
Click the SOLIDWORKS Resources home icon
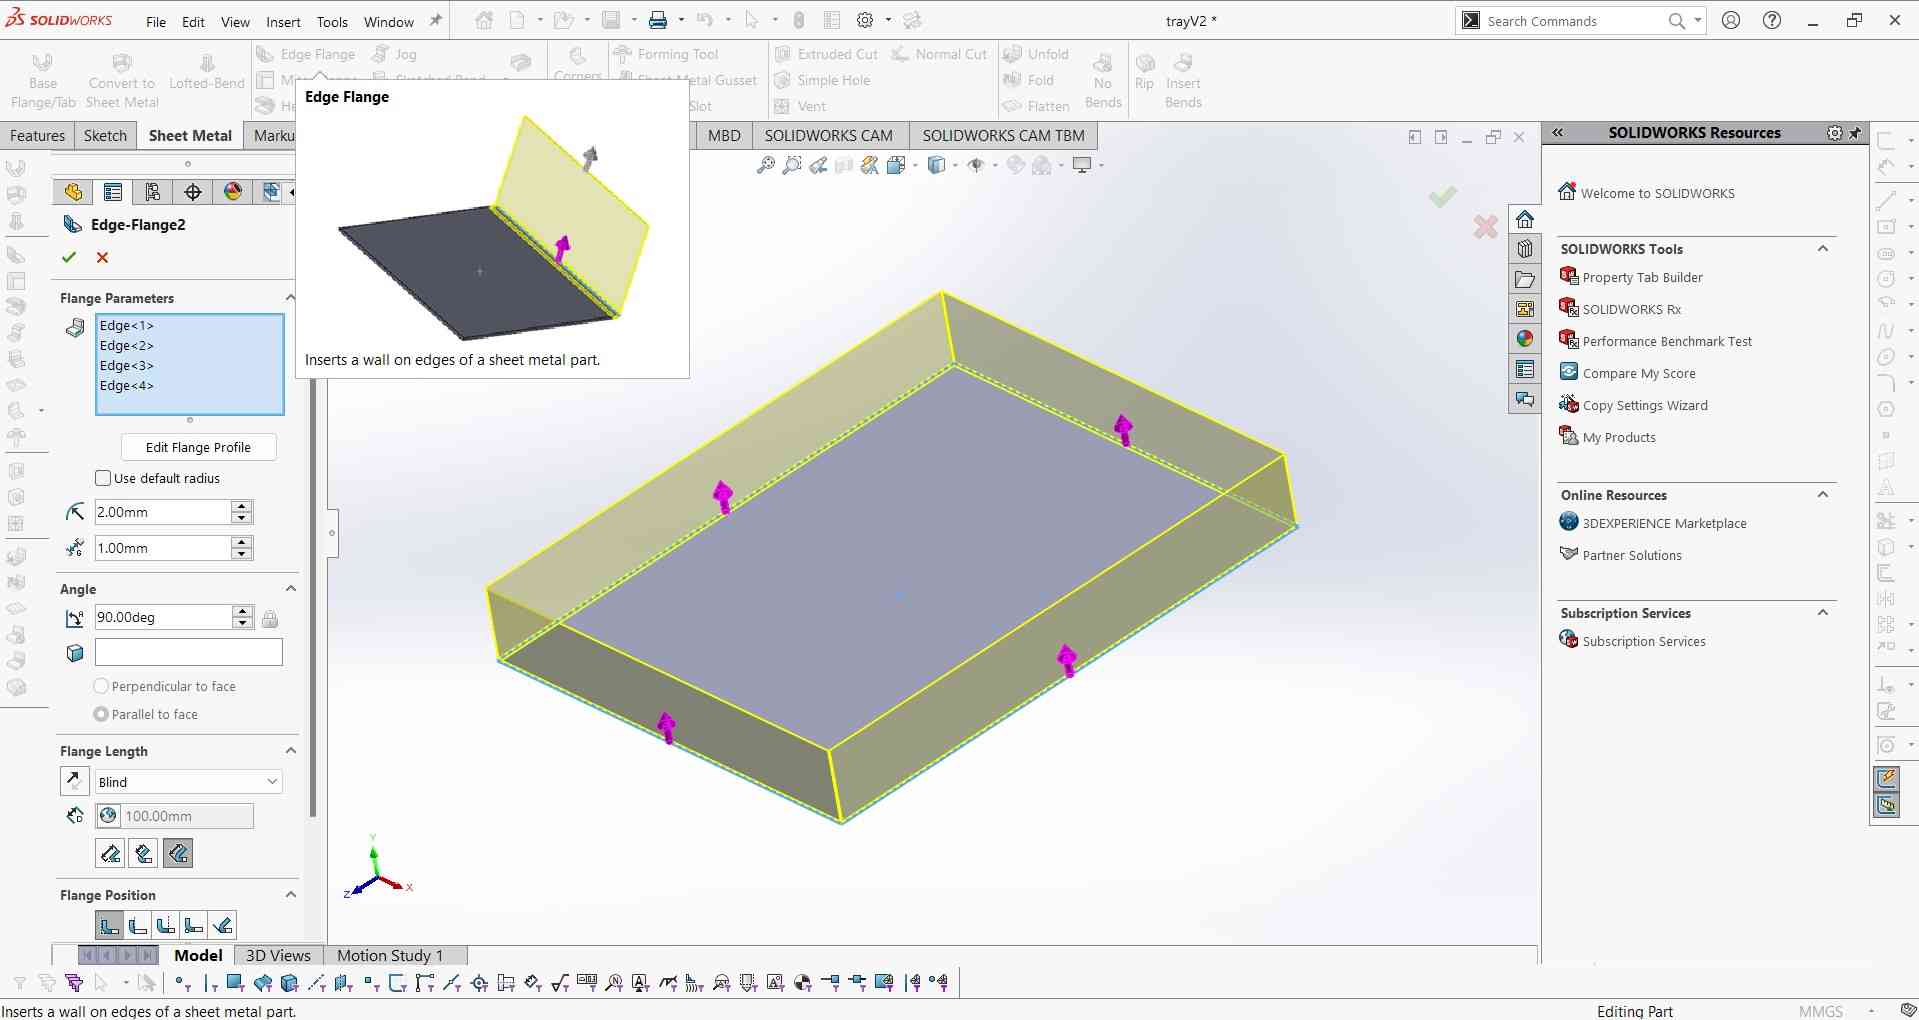[1524, 219]
